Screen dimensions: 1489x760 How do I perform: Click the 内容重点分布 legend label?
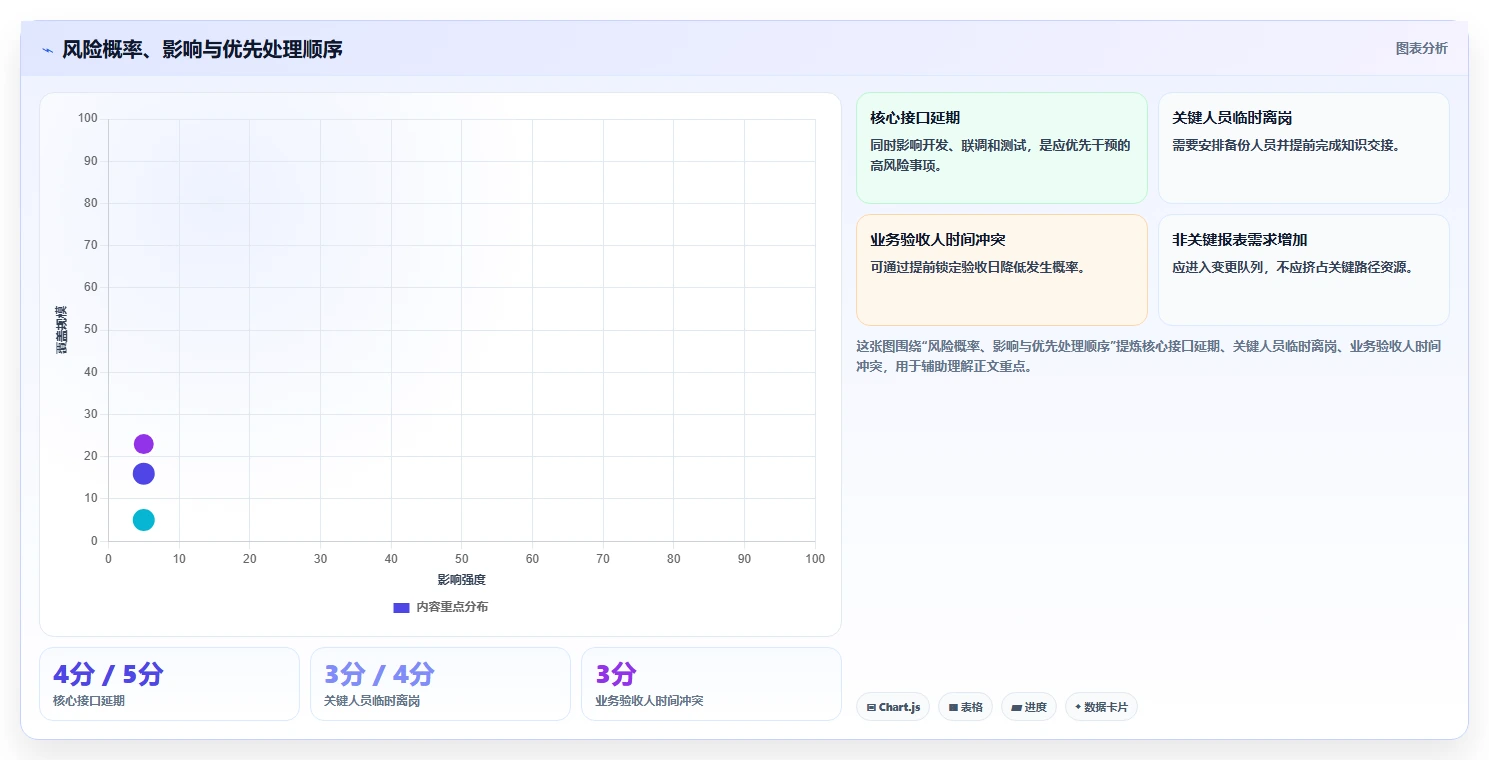coord(452,607)
